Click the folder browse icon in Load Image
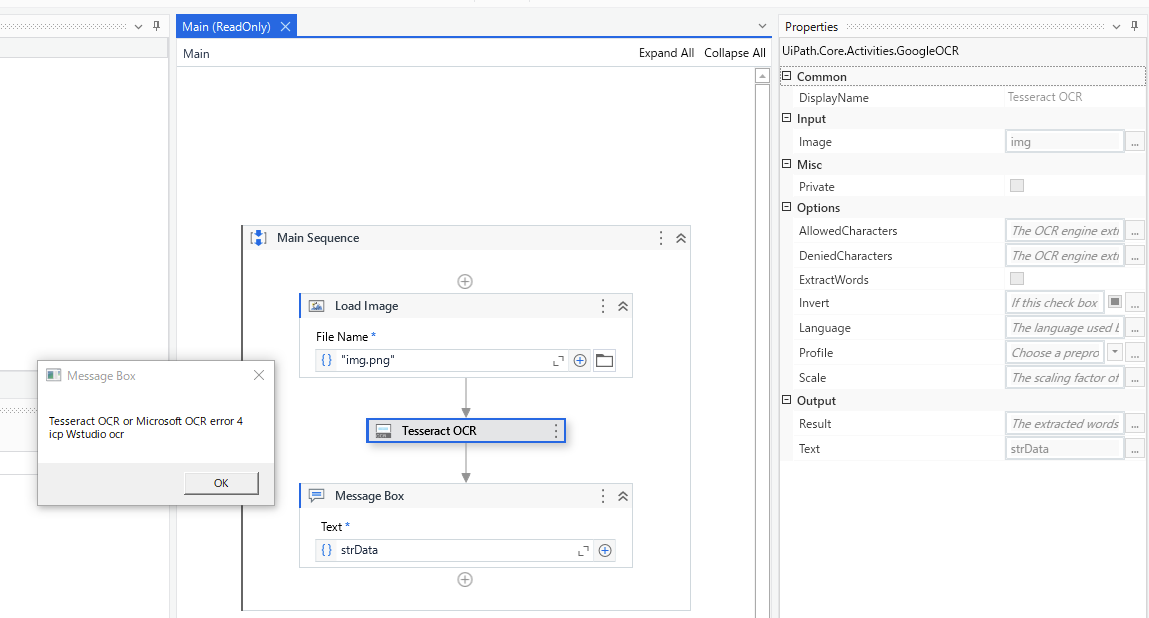This screenshot has width=1149, height=618. coord(604,361)
